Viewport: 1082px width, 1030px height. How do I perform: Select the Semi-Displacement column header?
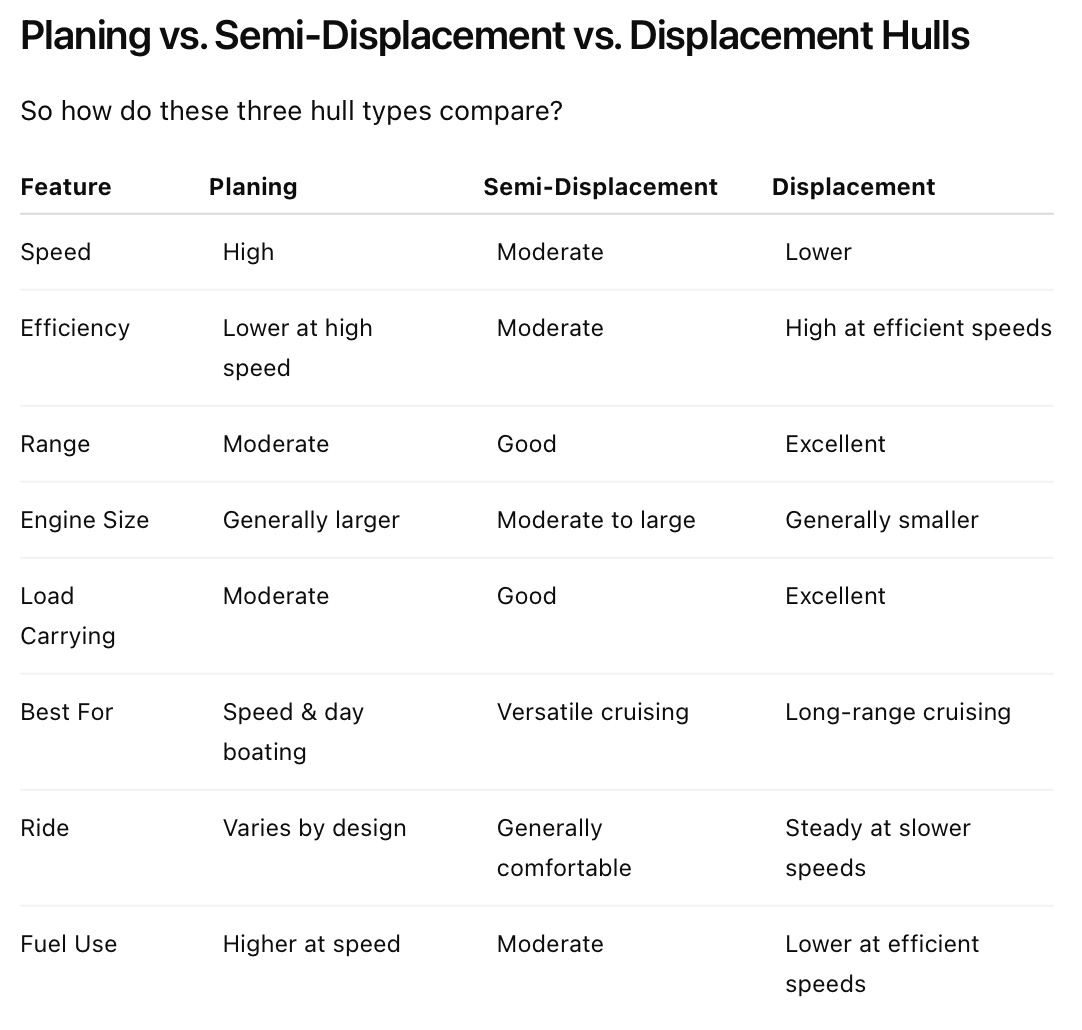coord(600,187)
